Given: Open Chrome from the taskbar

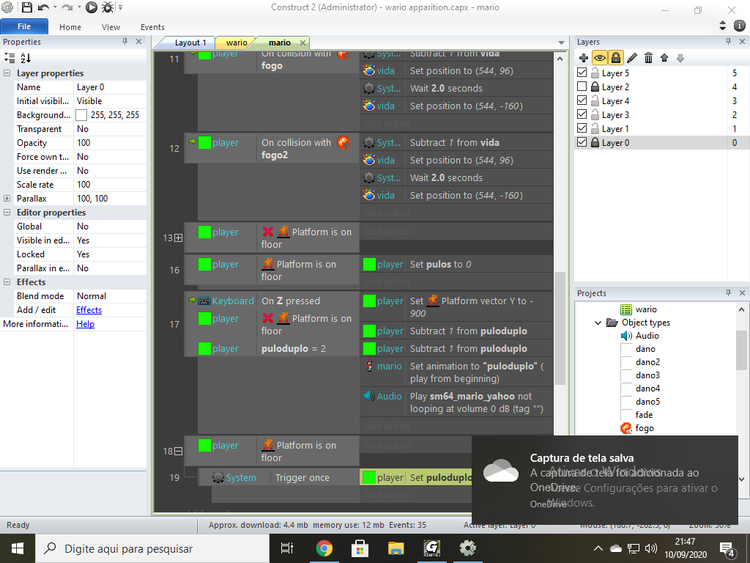Looking at the screenshot, I should 324,548.
